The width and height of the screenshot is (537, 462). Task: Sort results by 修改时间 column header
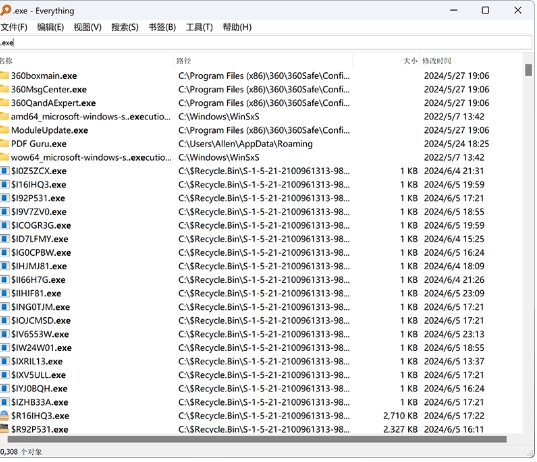coord(437,61)
